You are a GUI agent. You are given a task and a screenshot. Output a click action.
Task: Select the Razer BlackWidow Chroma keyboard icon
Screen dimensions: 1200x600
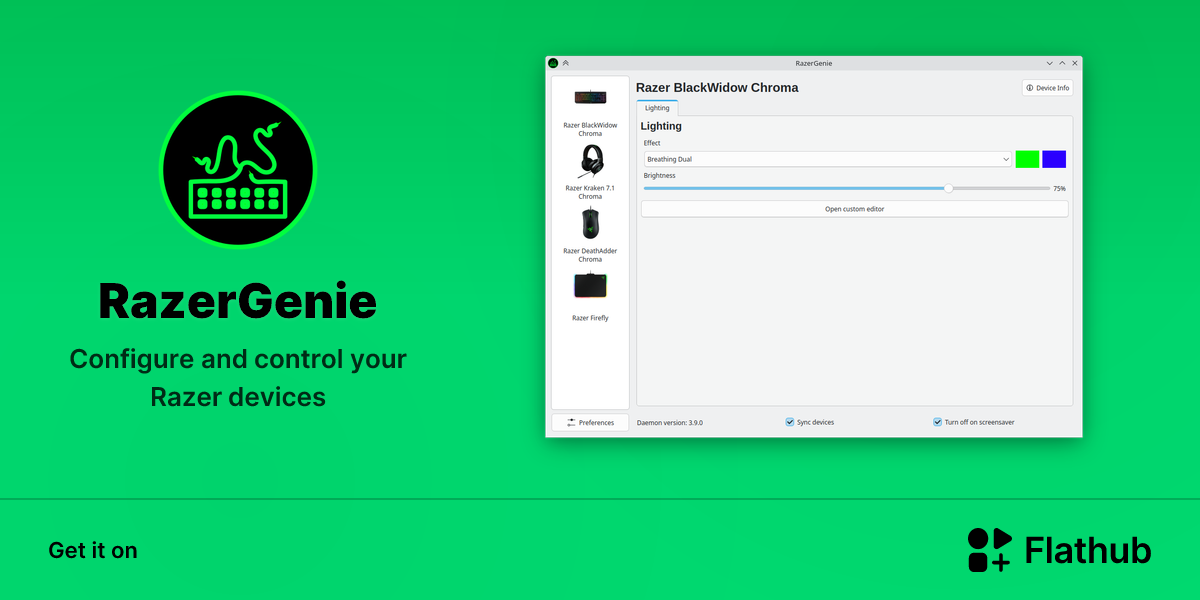pos(590,97)
